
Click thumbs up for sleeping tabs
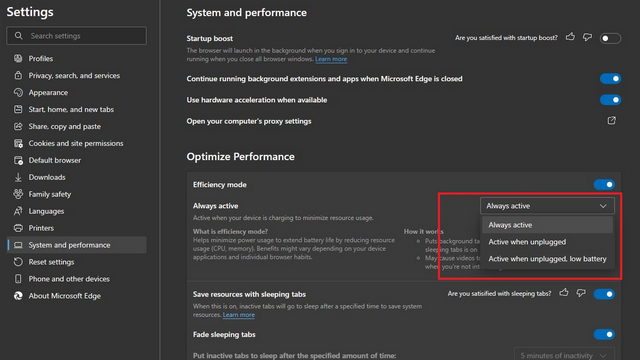564,292
